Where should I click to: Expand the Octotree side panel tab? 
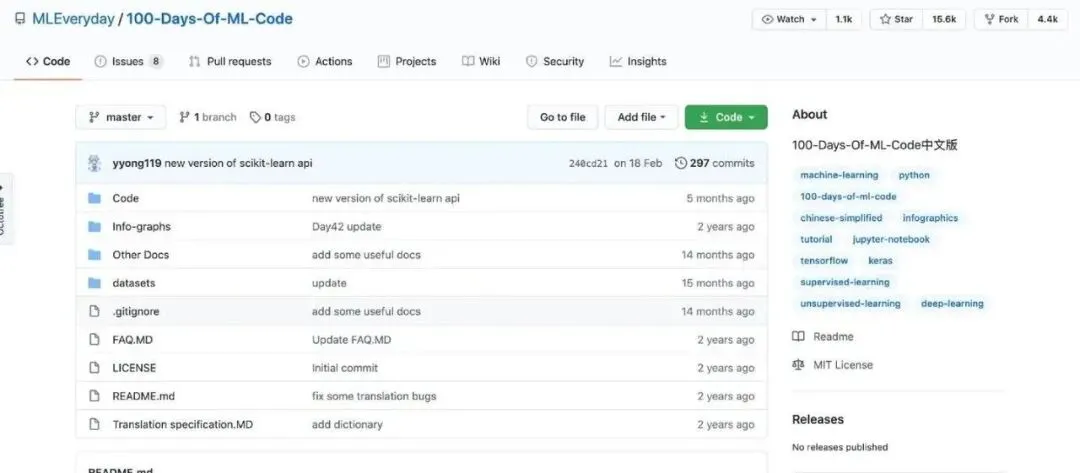[x=6, y=209]
